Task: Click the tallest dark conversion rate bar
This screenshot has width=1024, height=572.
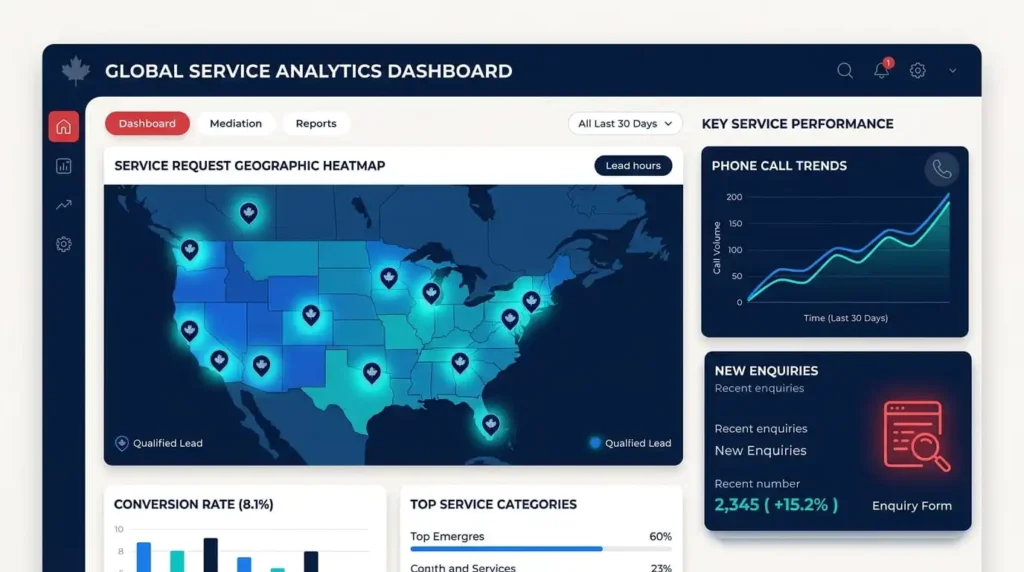Action: 210,555
